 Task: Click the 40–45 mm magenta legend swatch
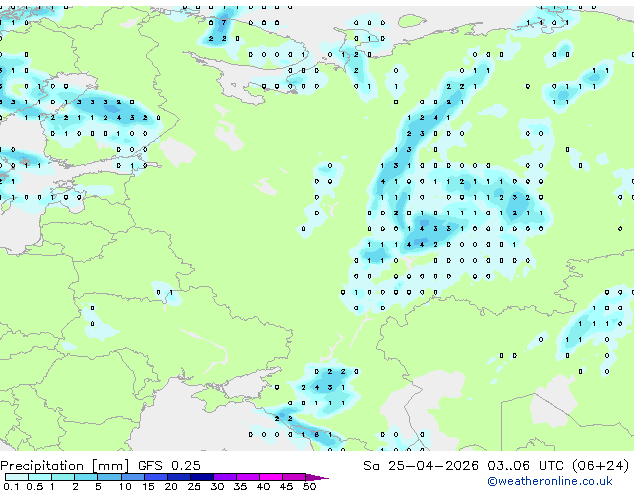pyautogui.click(x=271, y=477)
